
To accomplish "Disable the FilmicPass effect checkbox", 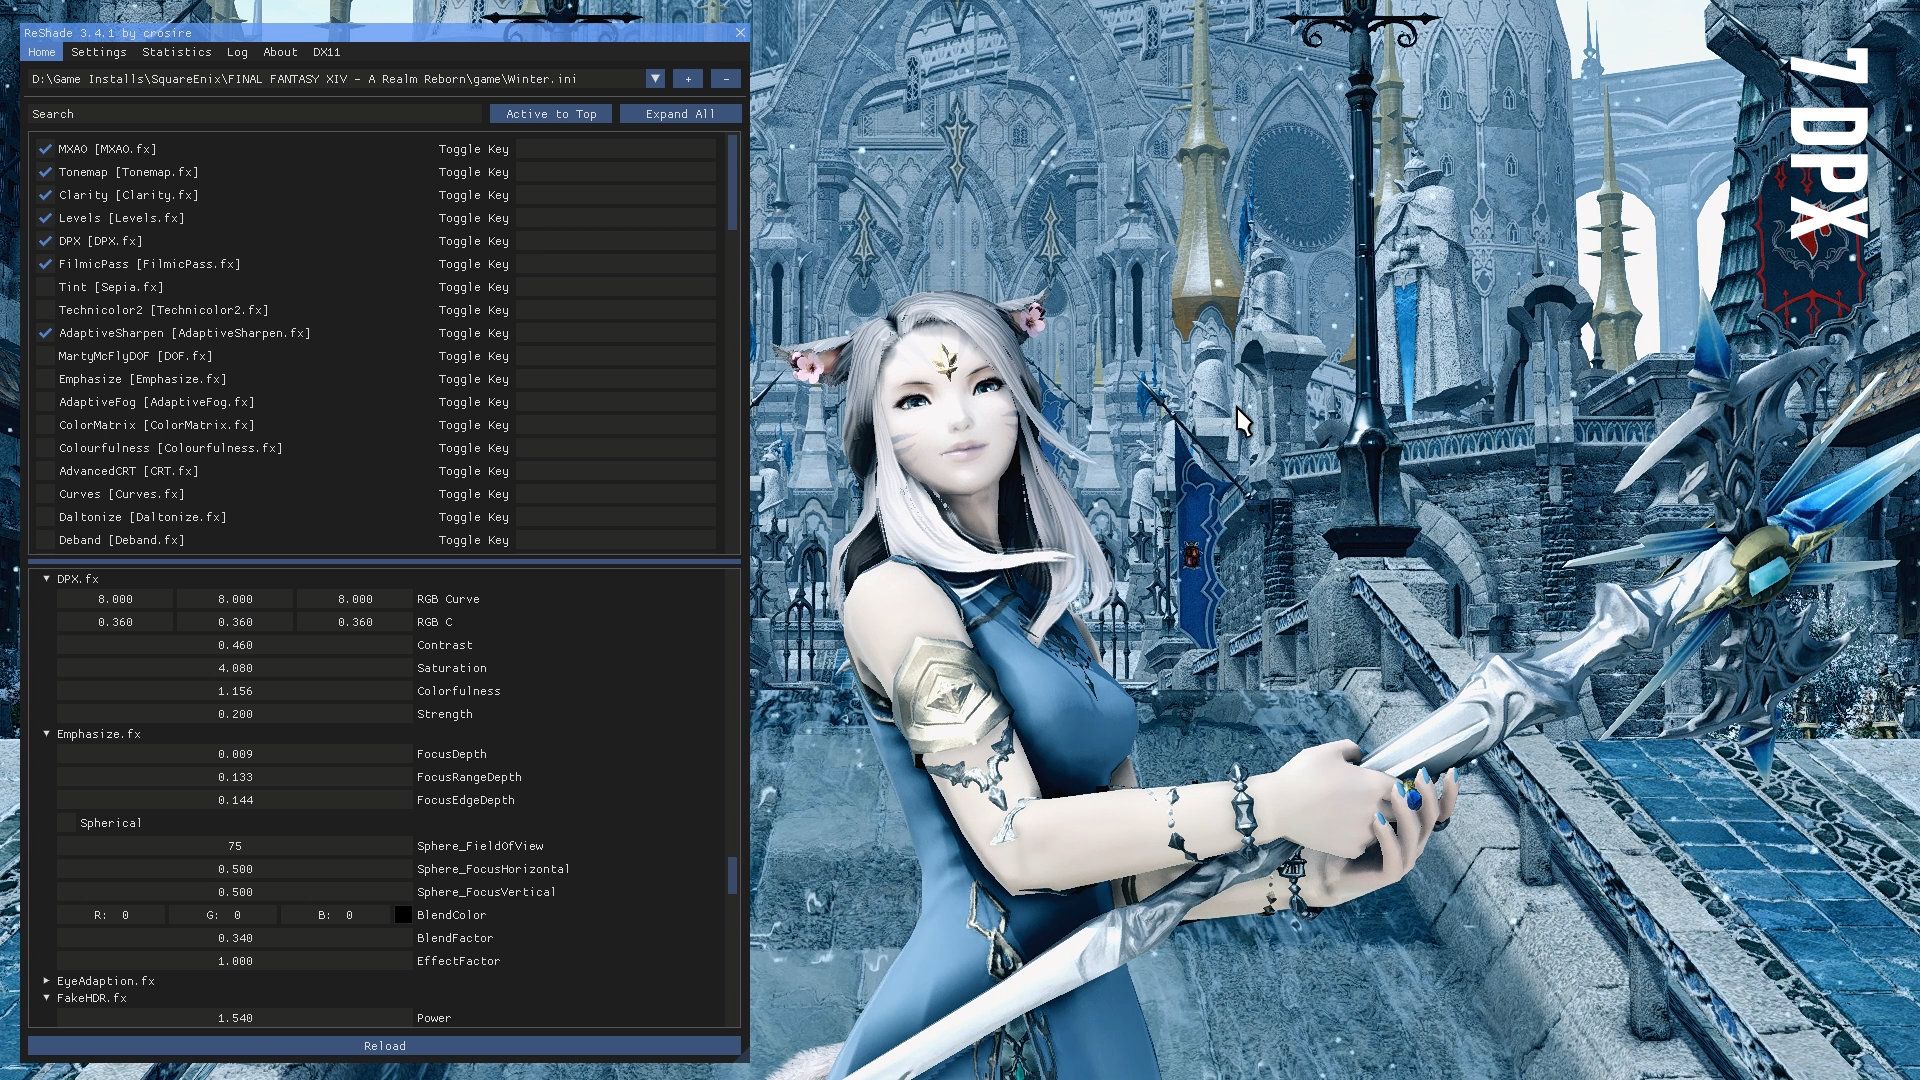I will [45, 264].
